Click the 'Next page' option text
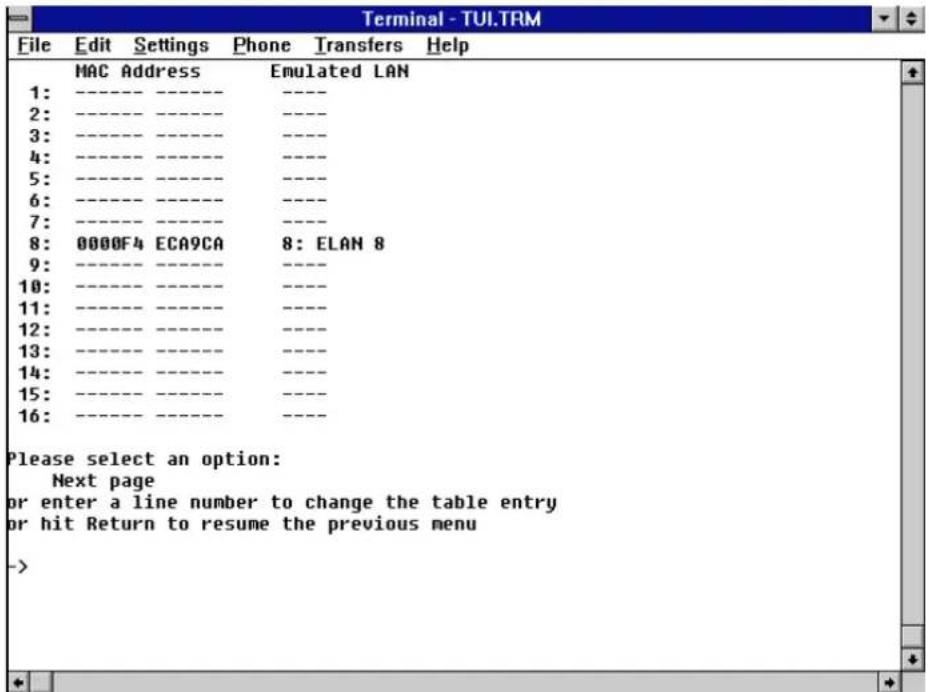 [x=103, y=480]
